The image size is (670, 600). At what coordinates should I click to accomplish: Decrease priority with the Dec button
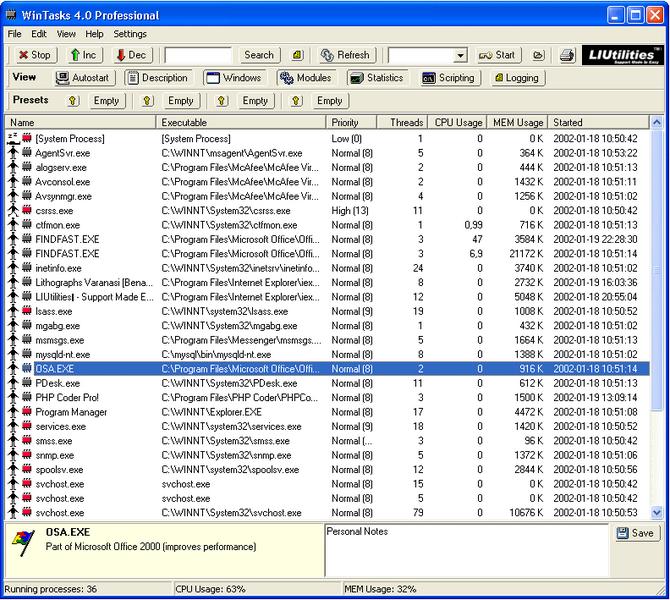132,55
